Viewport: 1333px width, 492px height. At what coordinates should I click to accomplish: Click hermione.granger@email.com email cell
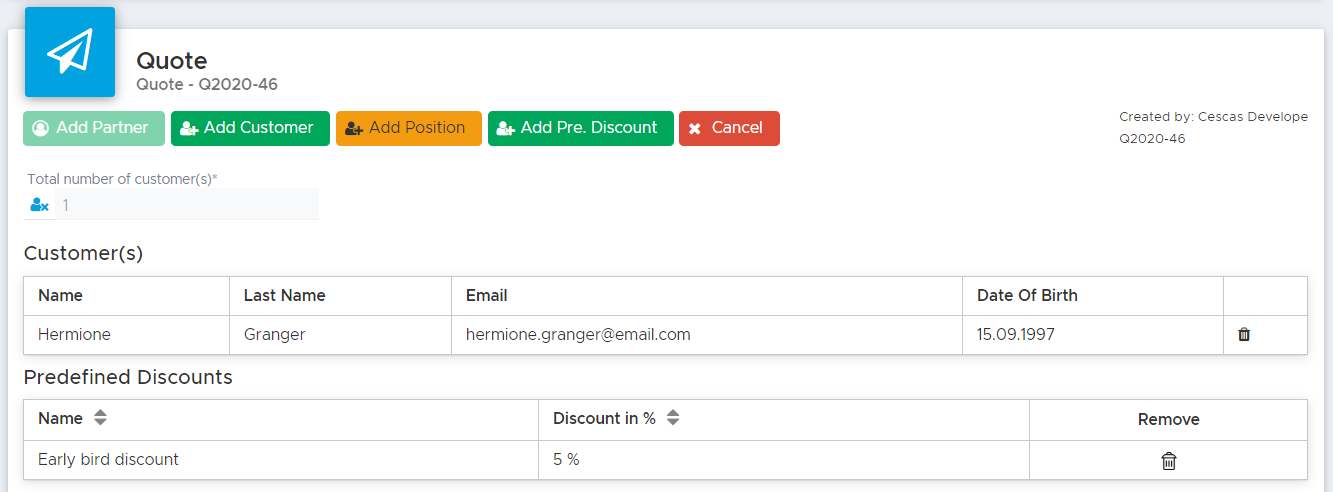[x=707, y=335]
